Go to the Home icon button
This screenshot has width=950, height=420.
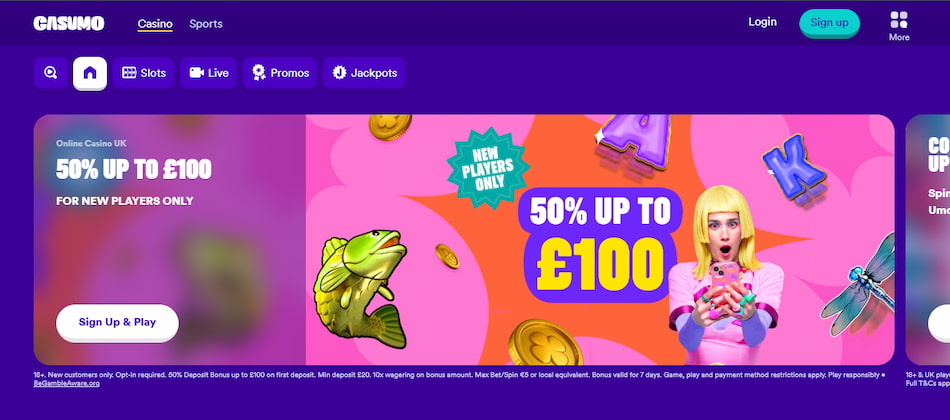pos(90,73)
